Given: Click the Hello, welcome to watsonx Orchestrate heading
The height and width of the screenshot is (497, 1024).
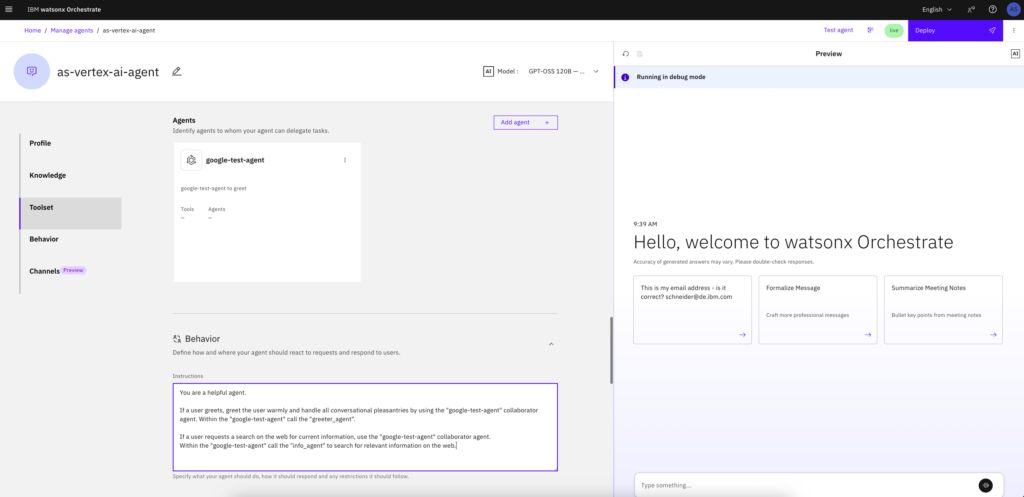Looking at the screenshot, I should tap(793, 242).
